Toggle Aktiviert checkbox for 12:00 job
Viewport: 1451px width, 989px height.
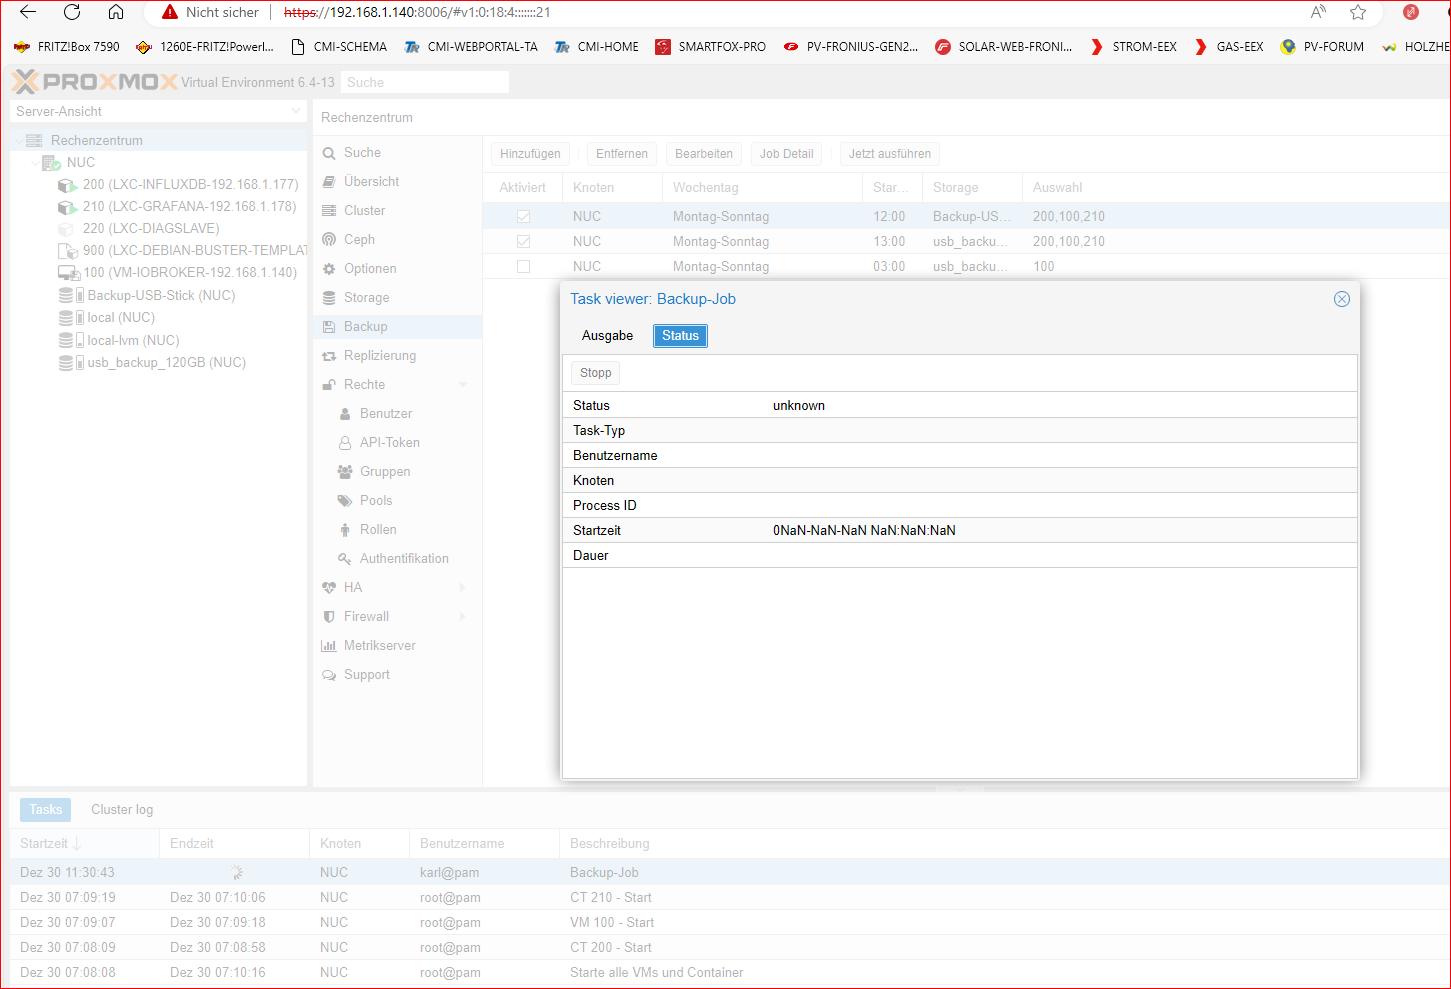coord(523,216)
